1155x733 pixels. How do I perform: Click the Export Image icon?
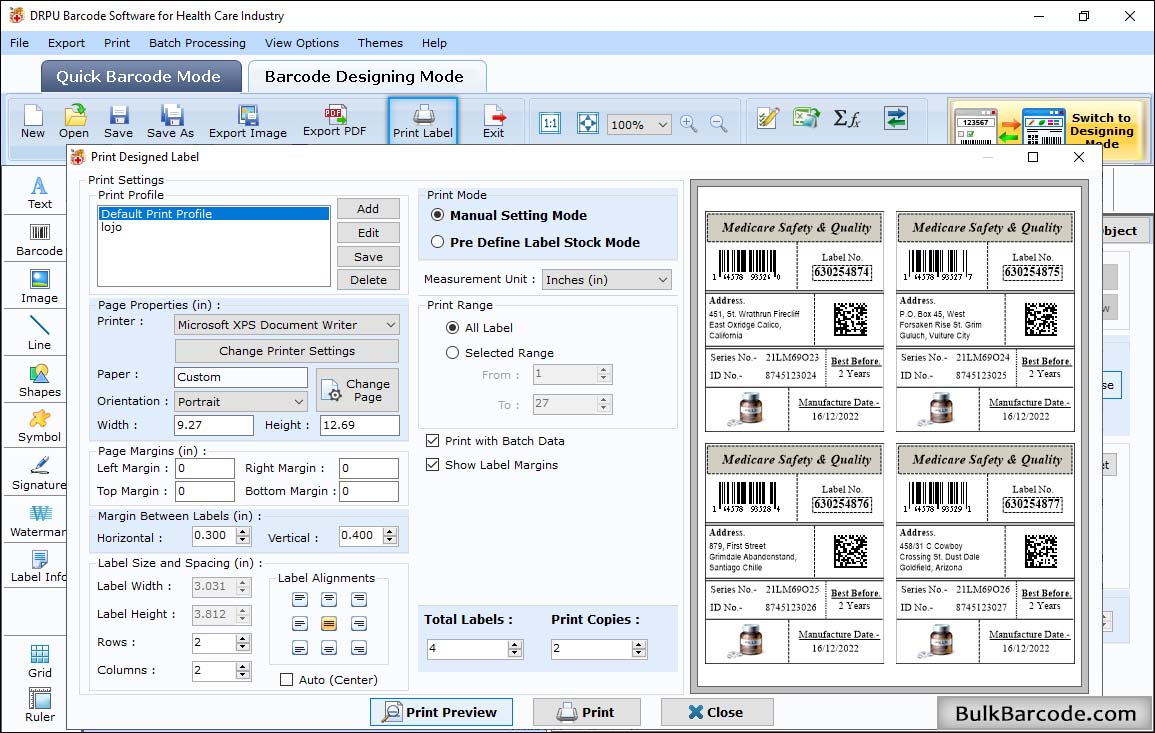(x=248, y=122)
